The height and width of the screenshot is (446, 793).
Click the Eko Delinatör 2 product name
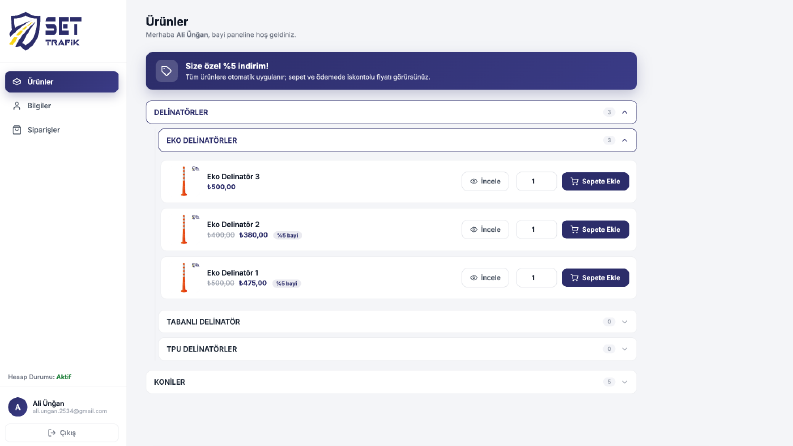click(233, 224)
